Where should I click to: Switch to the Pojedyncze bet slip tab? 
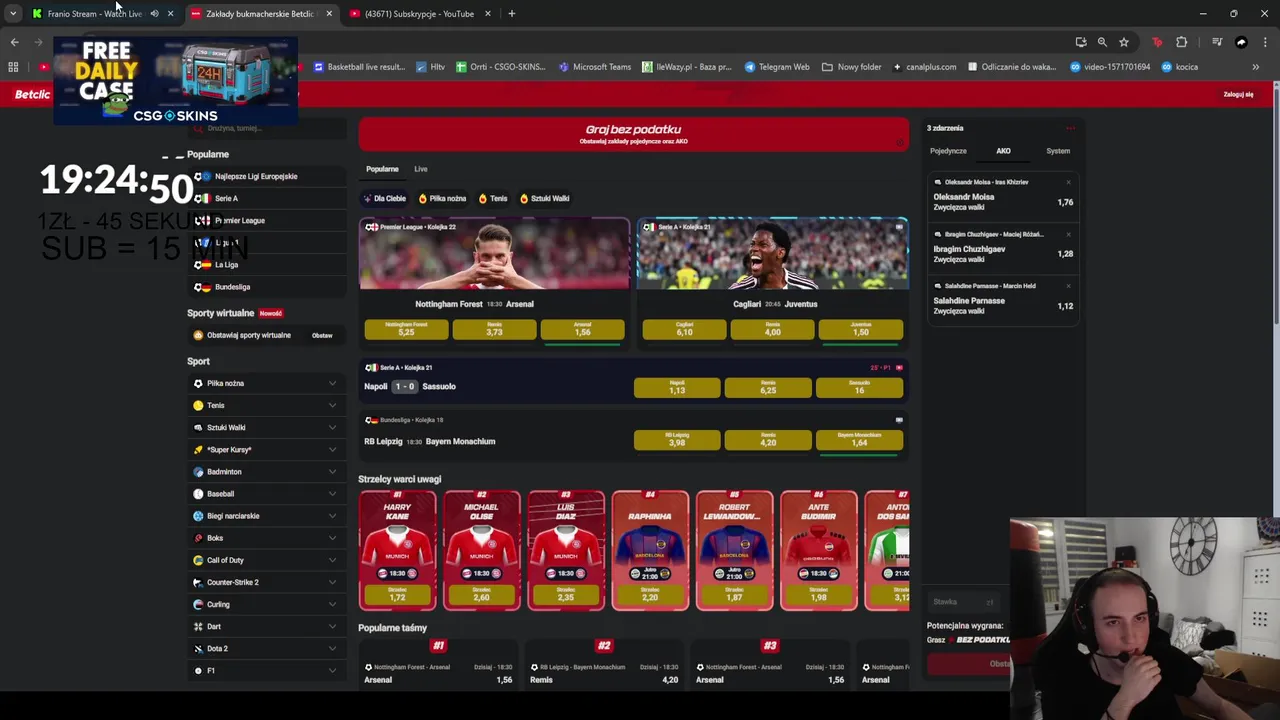click(948, 151)
